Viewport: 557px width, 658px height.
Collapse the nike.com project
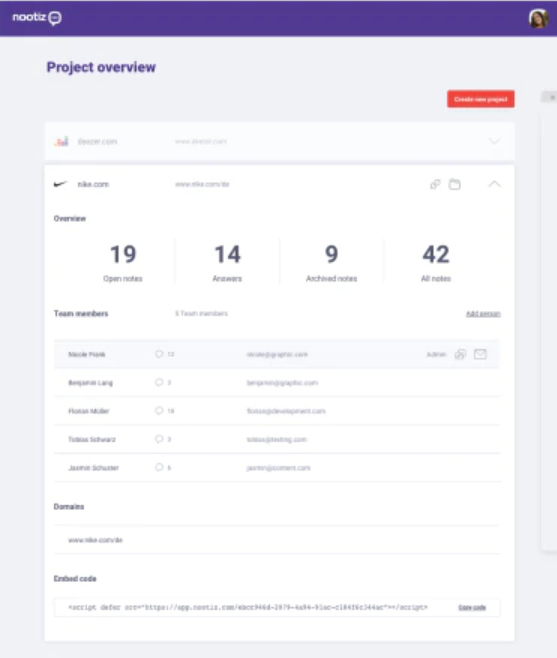point(494,184)
